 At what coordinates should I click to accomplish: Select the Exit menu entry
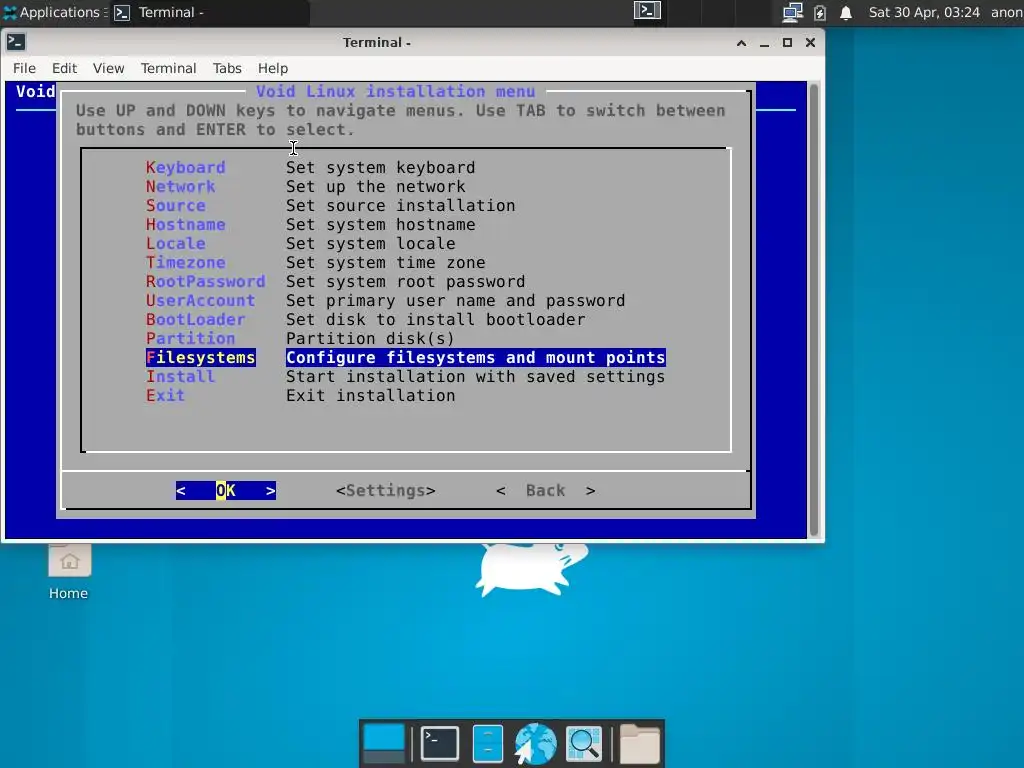(165, 395)
